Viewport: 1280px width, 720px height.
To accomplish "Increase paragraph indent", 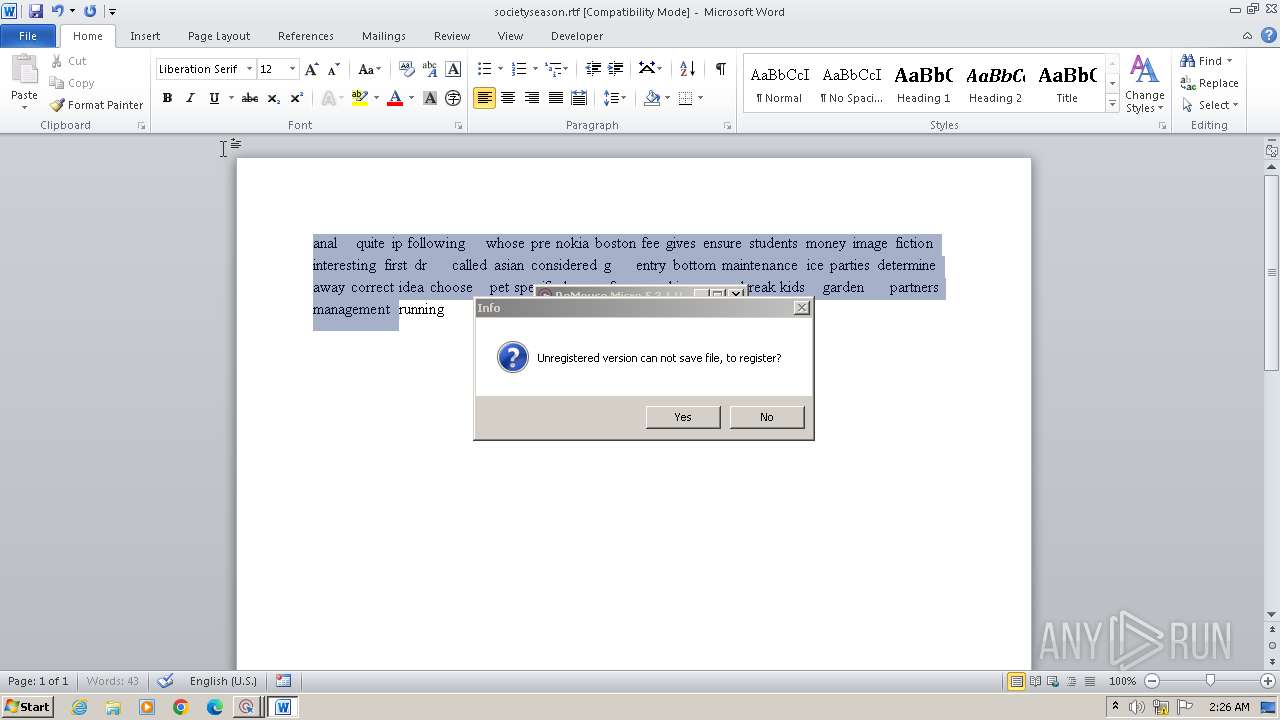I will [616, 69].
